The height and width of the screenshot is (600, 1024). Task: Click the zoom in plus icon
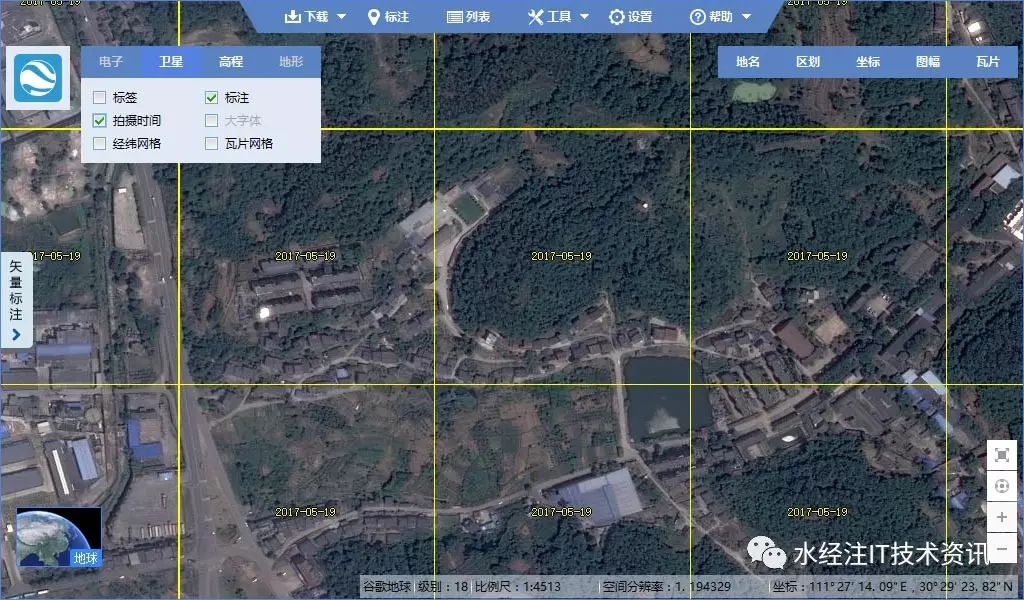coord(1002,517)
